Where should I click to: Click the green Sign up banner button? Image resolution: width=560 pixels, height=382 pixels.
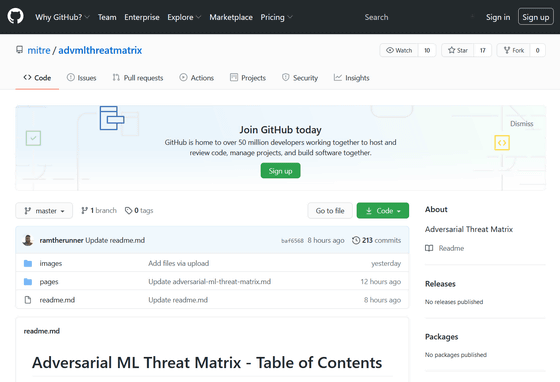tap(280, 171)
